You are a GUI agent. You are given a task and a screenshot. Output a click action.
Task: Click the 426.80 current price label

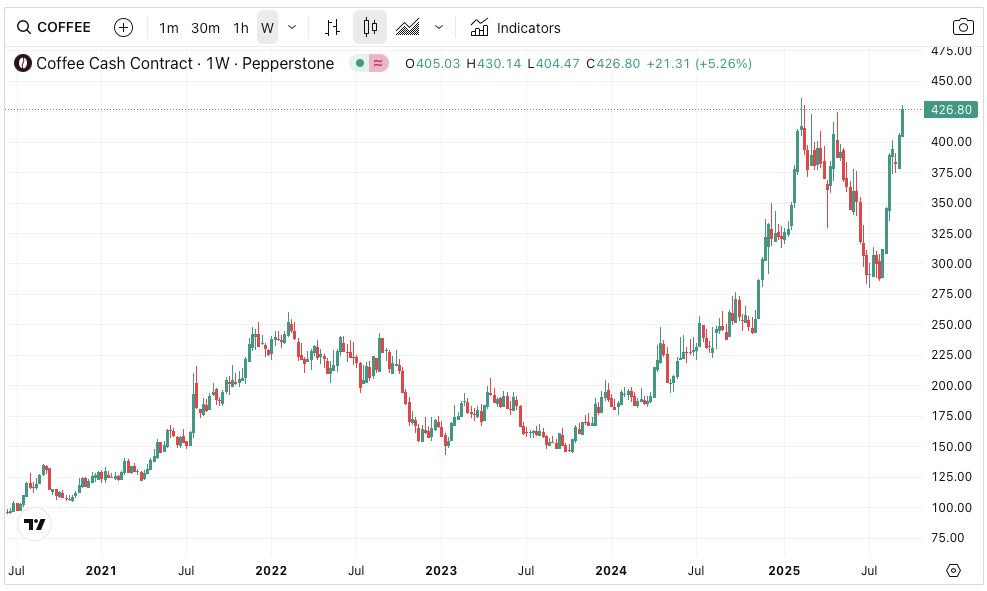tap(950, 110)
